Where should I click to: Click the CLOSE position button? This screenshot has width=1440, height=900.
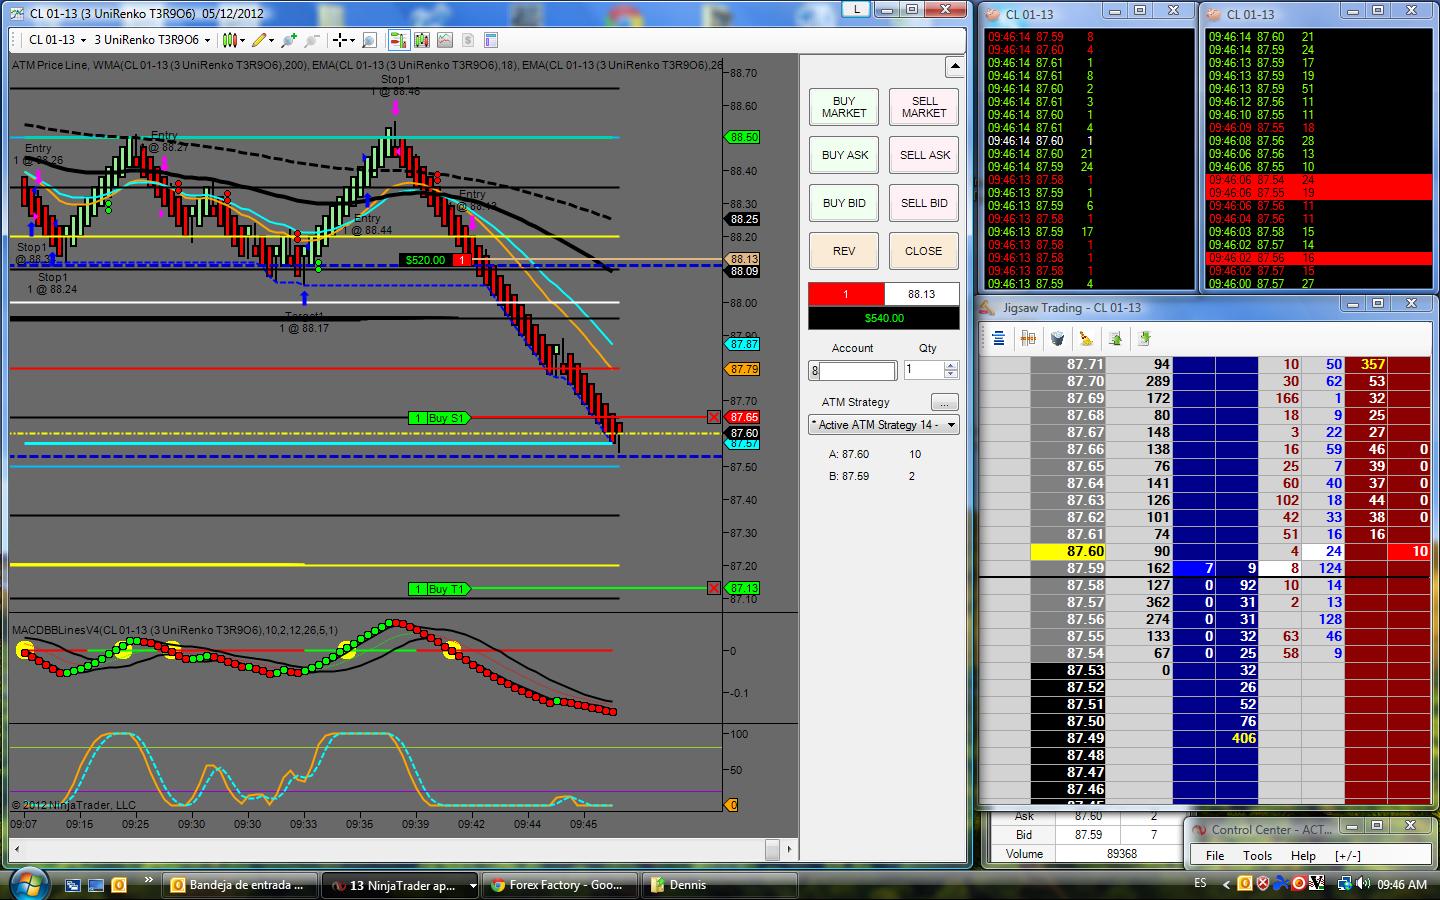[x=924, y=251]
